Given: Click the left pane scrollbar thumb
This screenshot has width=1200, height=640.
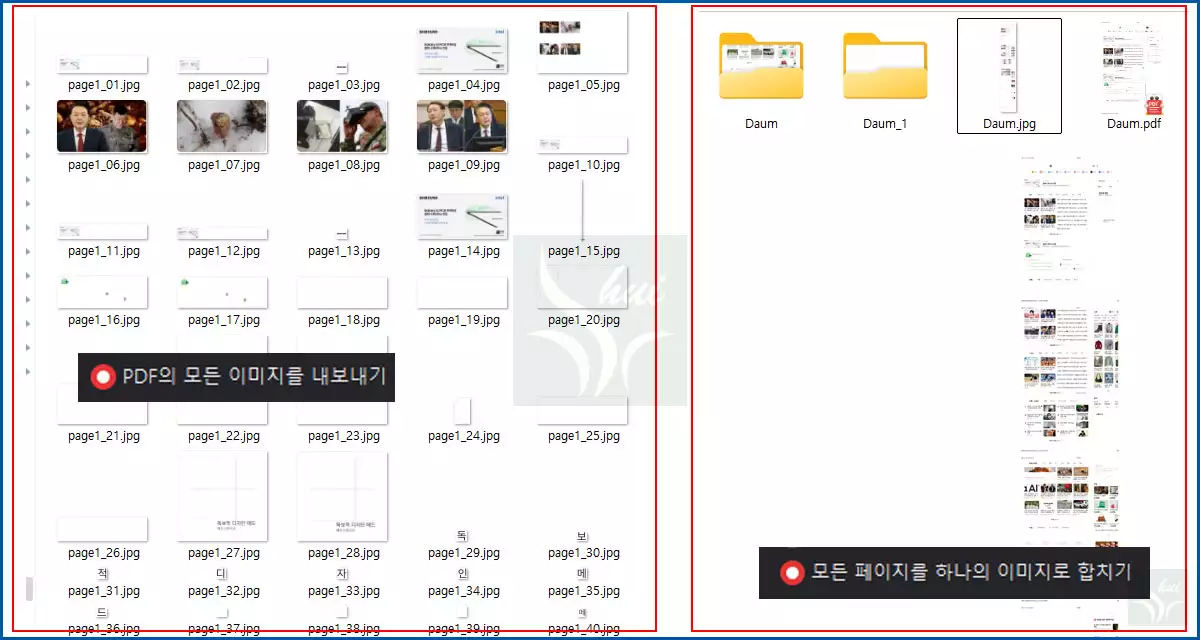Looking at the screenshot, I should coord(30,585).
